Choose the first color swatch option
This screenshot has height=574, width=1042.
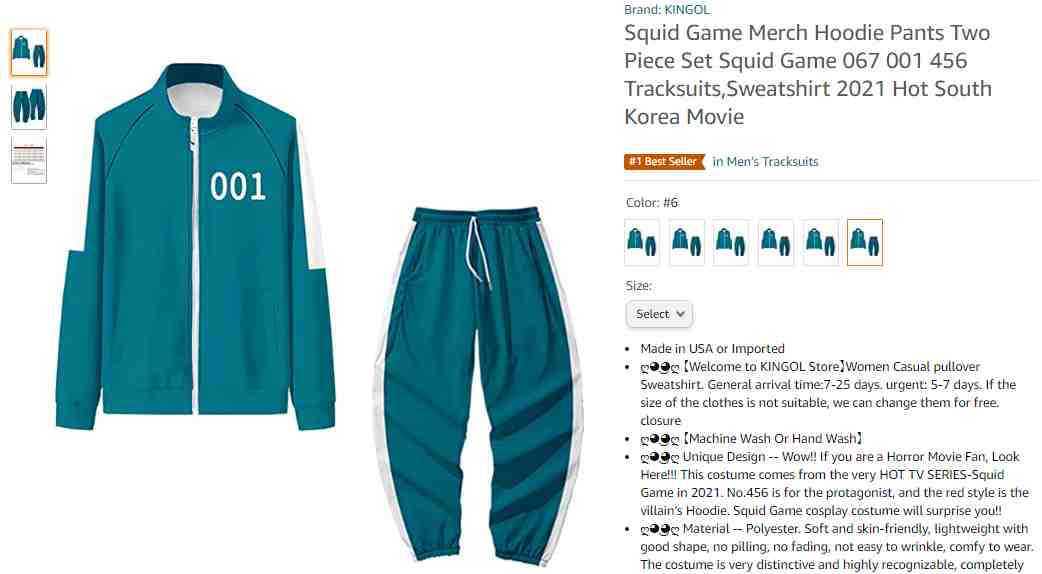pyautogui.click(x=642, y=242)
